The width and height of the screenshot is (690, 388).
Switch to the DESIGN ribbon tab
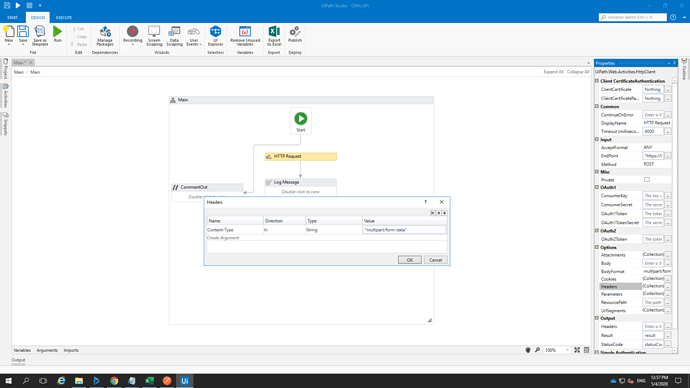pos(38,18)
